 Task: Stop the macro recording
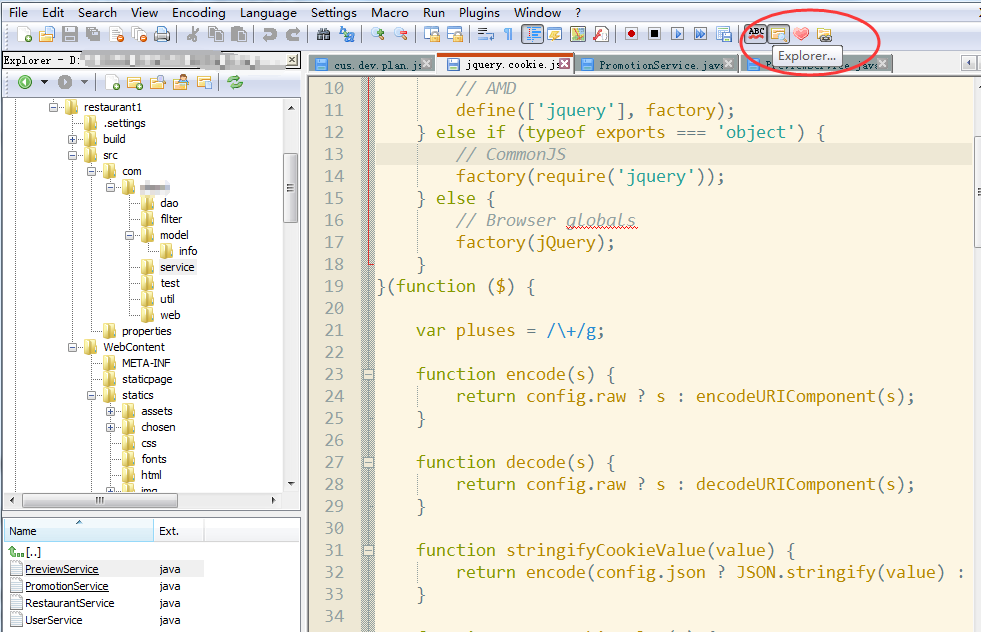[654, 33]
